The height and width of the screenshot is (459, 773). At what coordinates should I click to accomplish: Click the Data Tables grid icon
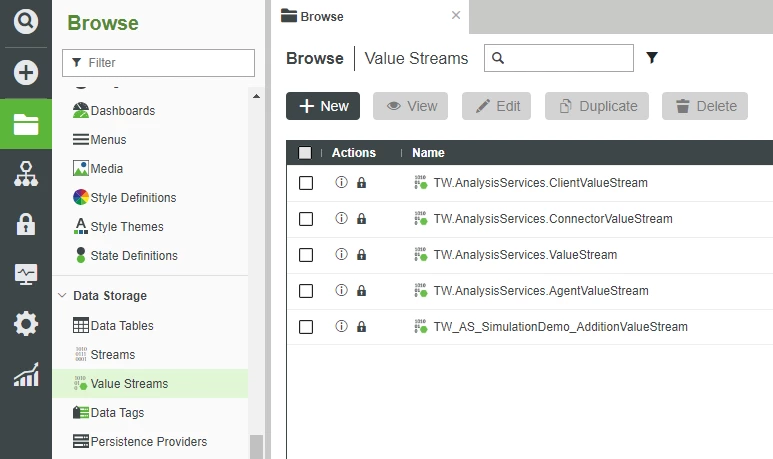pyautogui.click(x=81, y=325)
